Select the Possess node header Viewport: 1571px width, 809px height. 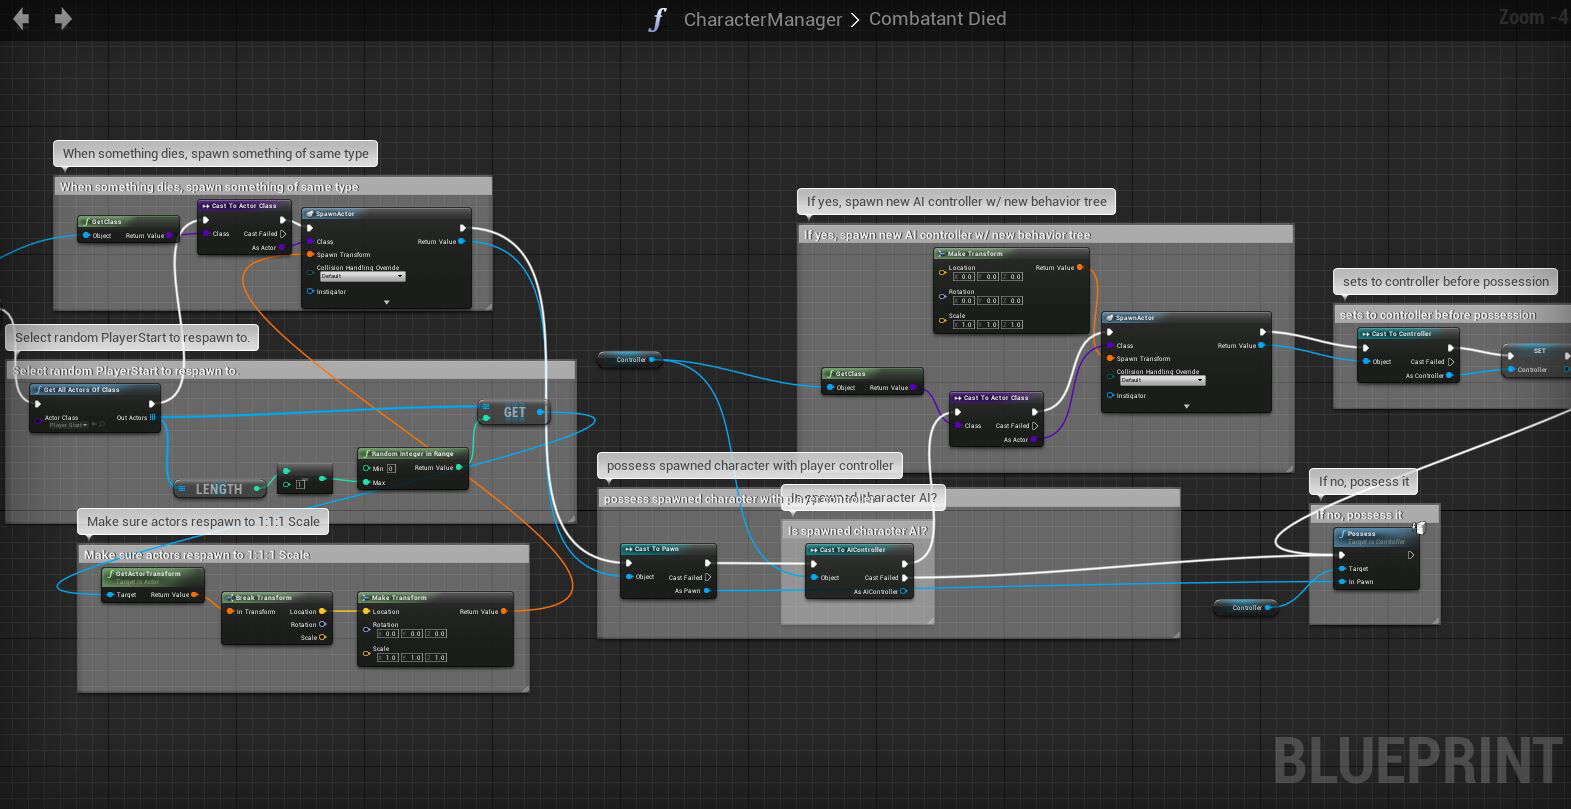pyautogui.click(x=1376, y=537)
